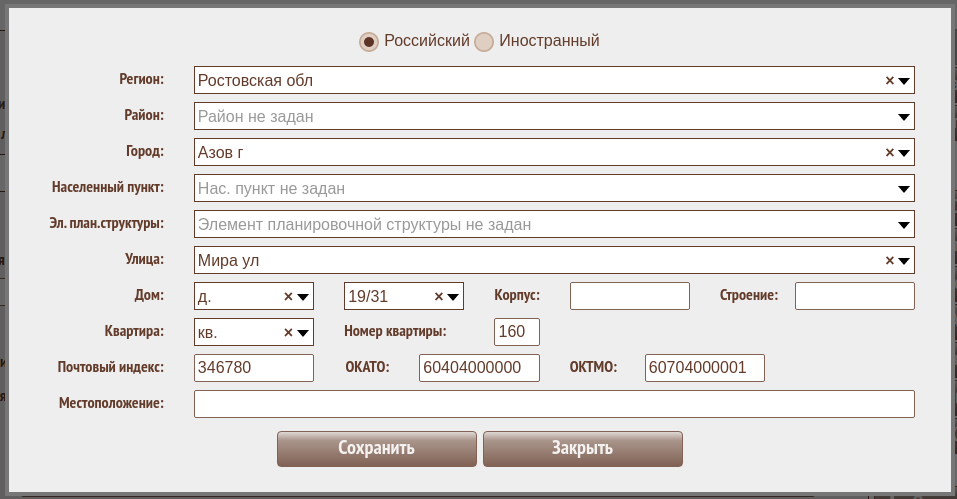The height and width of the screenshot is (499, 957).
Task: Clear the Регион field with the x icon
Action: pyautogui.click(x=889, y=81)
